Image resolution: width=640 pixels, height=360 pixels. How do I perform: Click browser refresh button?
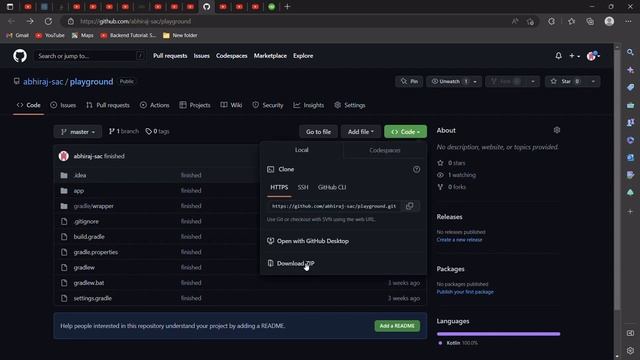[48, 21]
